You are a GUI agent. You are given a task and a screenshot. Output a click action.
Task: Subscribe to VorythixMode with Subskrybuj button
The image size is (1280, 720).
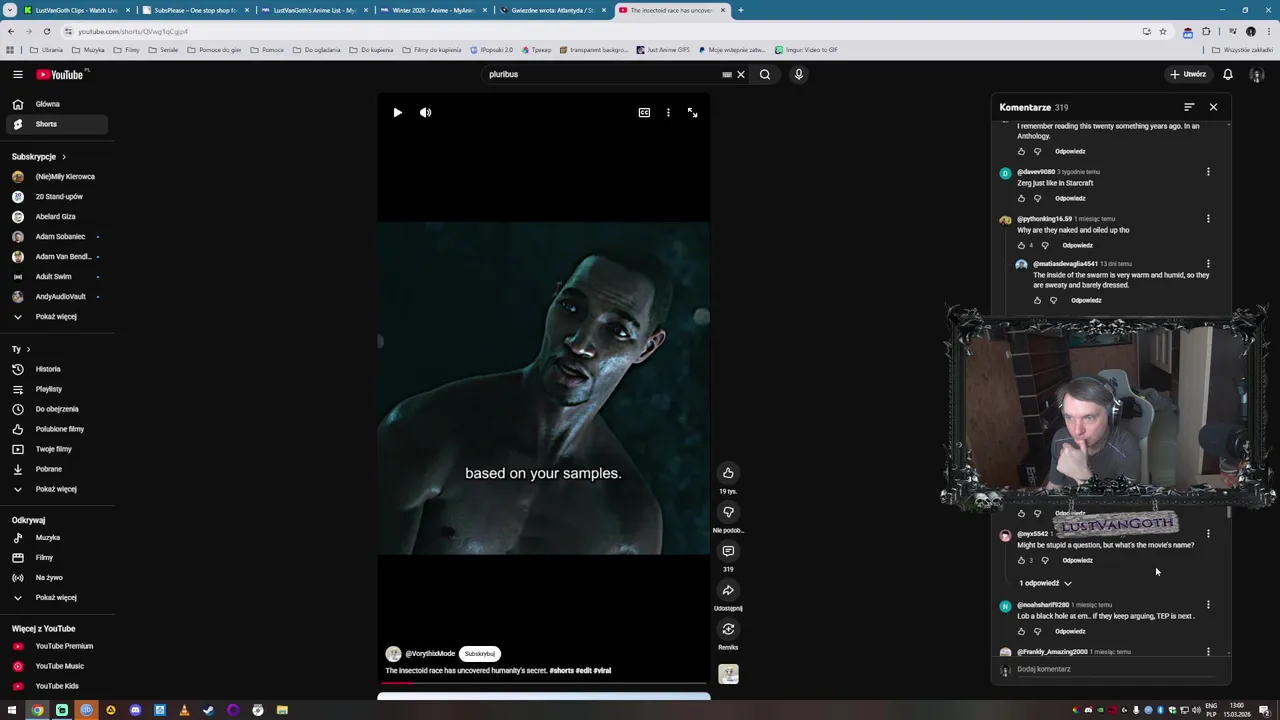point(479,653)
